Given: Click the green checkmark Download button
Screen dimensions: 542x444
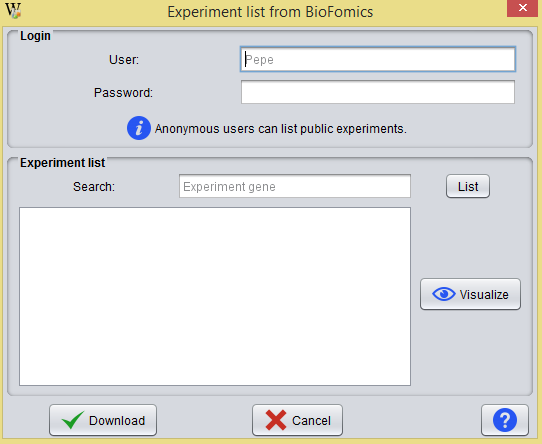Looking at the screenshot, I should 103,420.
